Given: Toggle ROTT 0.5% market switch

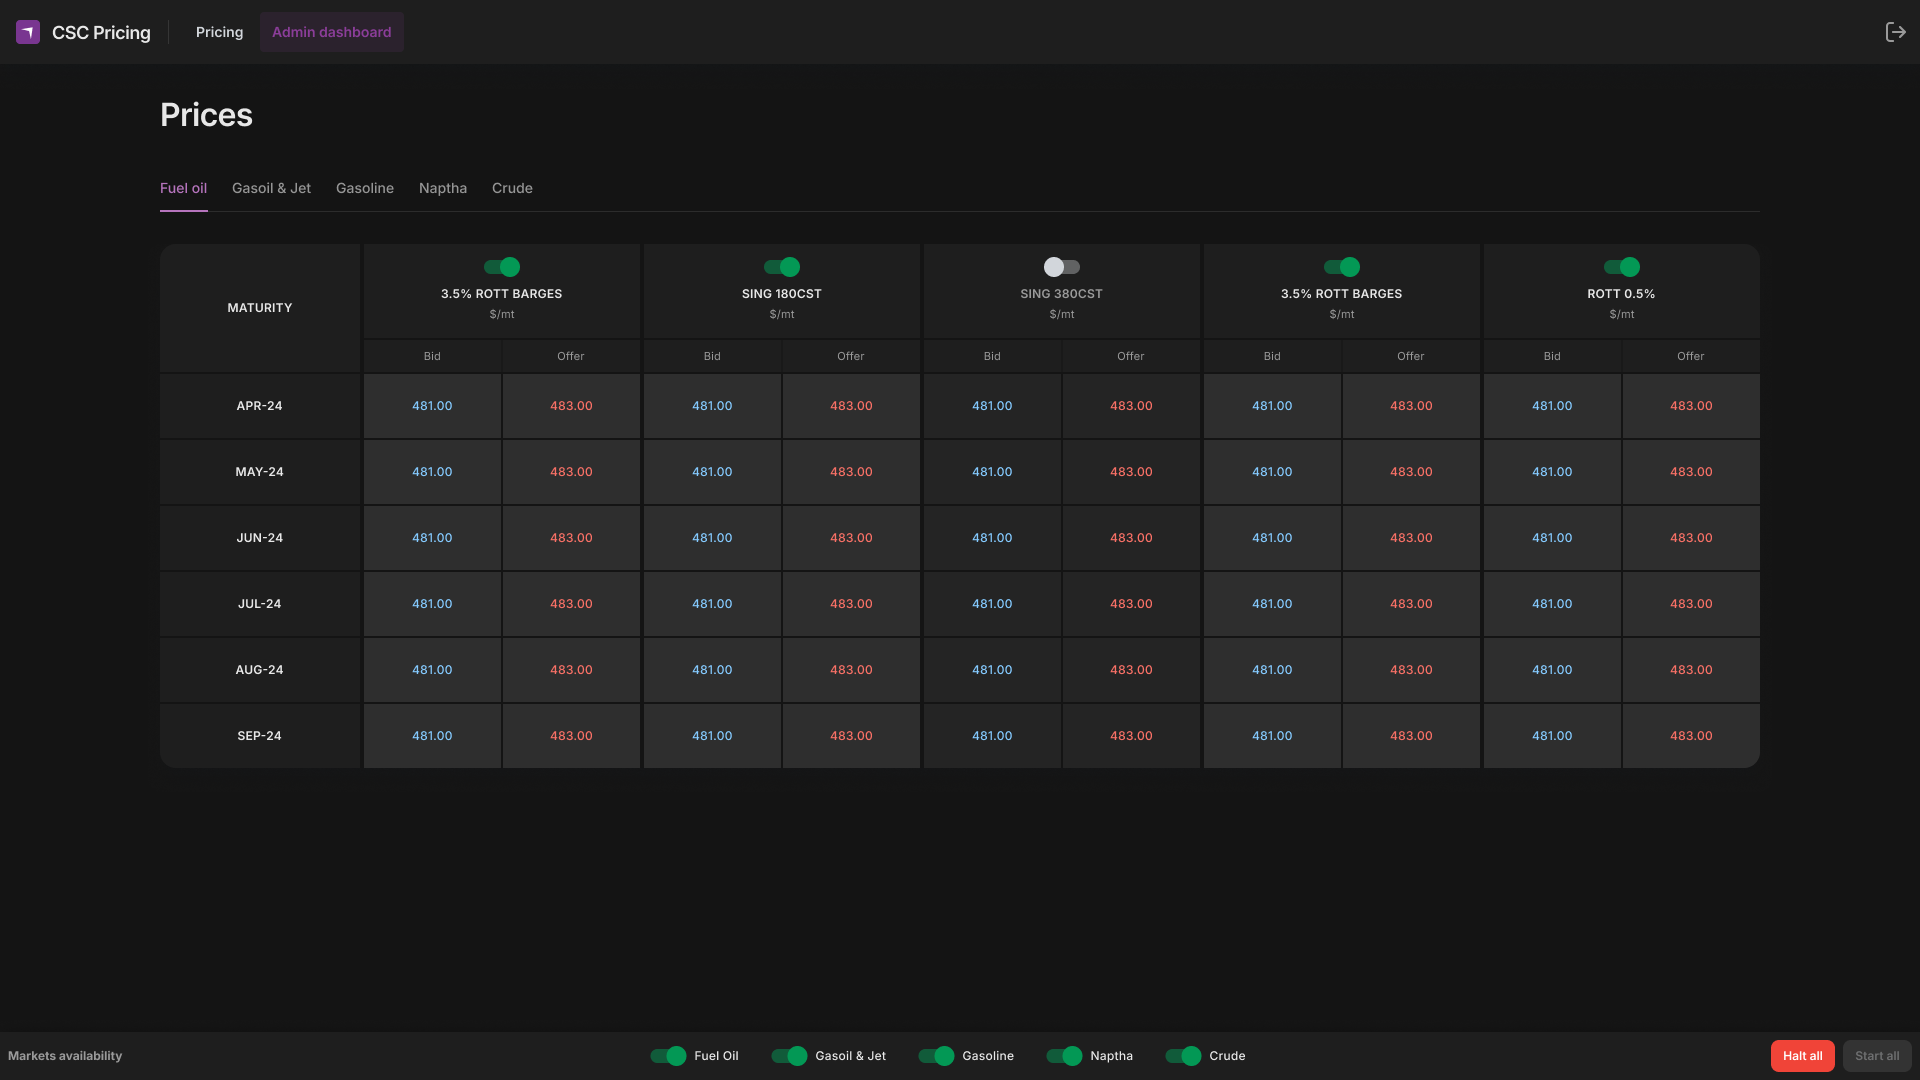Looking at the screenshot, I should click(1622, 267).
